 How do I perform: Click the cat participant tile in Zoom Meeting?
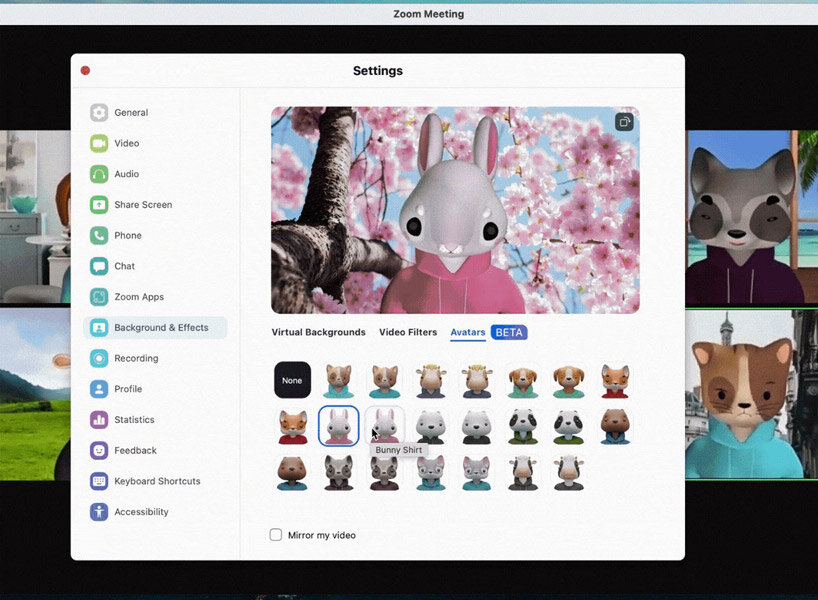pyautogui.click(x=752, y=394)
